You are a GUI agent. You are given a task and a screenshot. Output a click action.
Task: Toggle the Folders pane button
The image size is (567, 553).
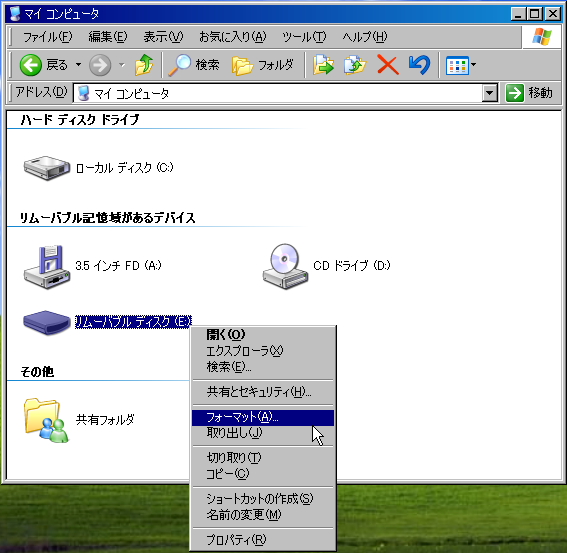point(263,65)
